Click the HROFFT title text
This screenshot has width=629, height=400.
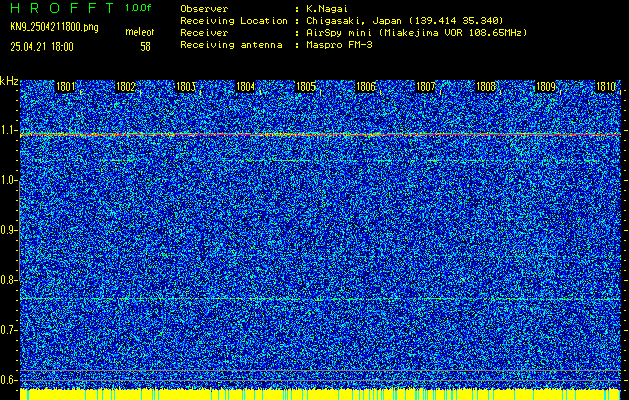(x=62, y=8)
